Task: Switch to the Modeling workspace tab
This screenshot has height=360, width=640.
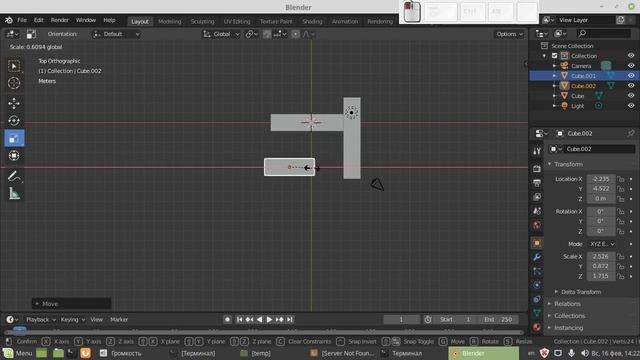Action: [169, 21]
